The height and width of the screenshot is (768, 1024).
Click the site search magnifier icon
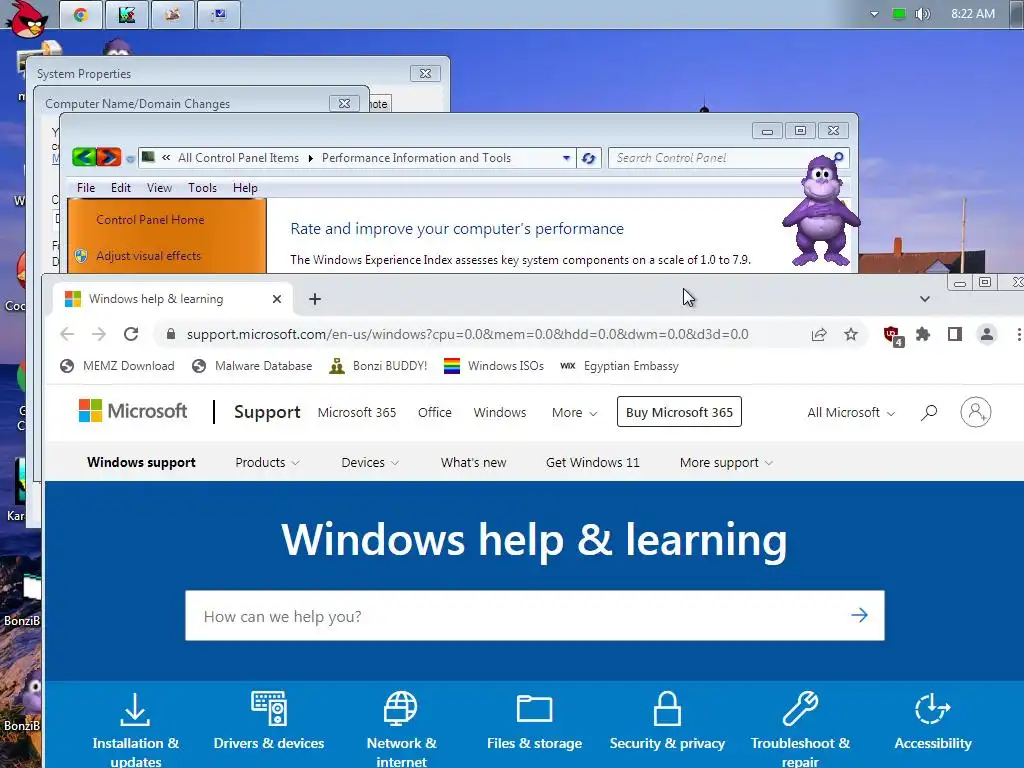(929, 413)
